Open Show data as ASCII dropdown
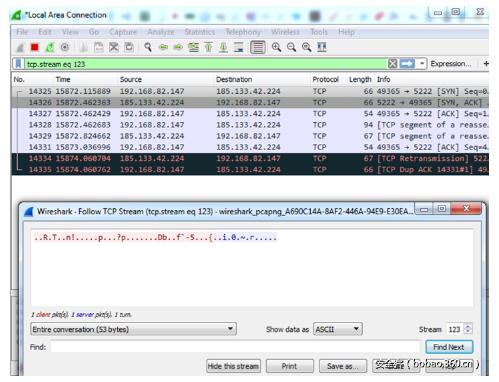Screen dimensions: 499x382 point(338,329)
